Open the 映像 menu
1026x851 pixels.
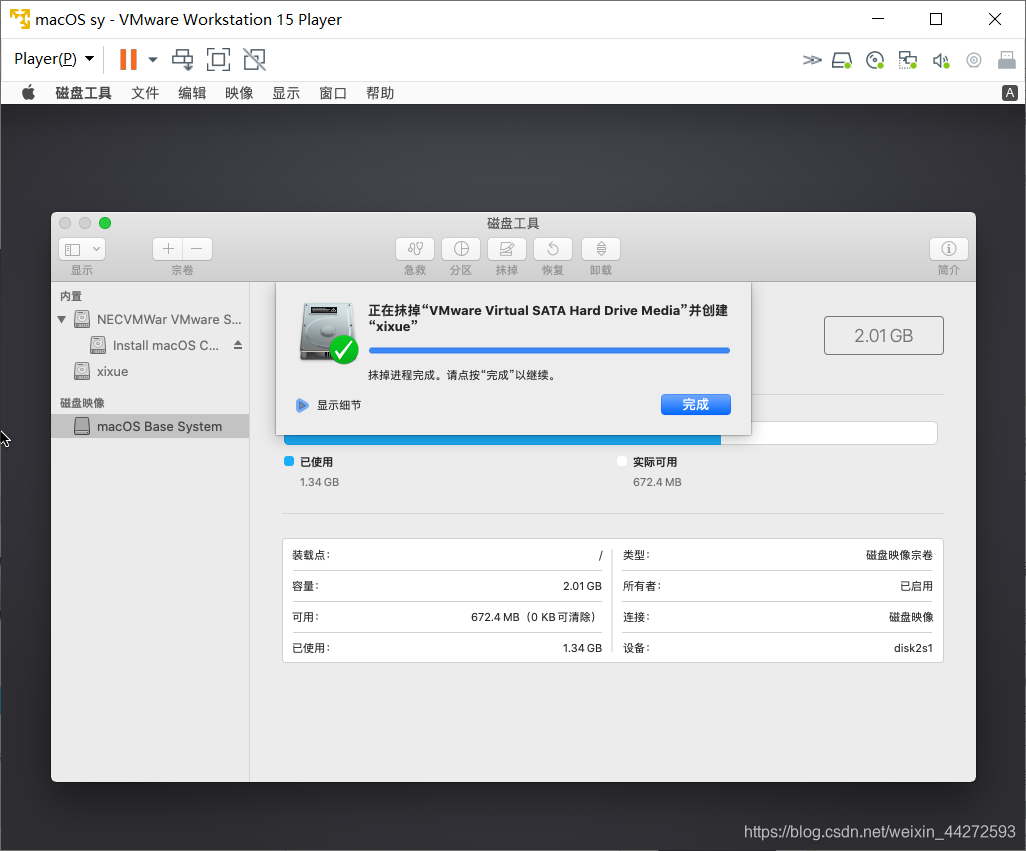239,93
